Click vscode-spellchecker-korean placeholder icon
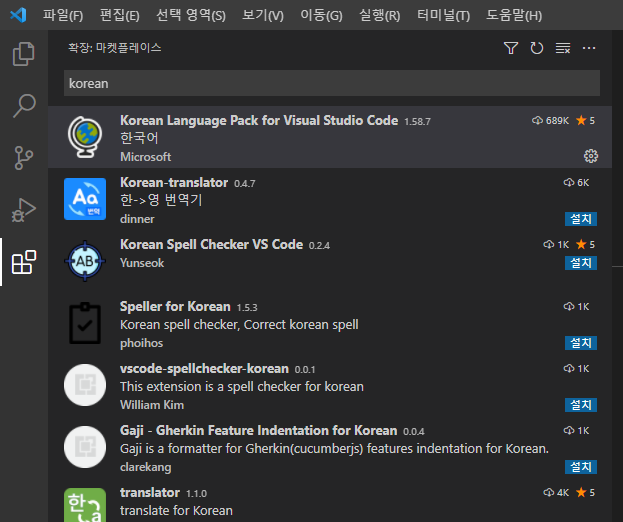The image size is (623, 522). (x=85, y=385)
